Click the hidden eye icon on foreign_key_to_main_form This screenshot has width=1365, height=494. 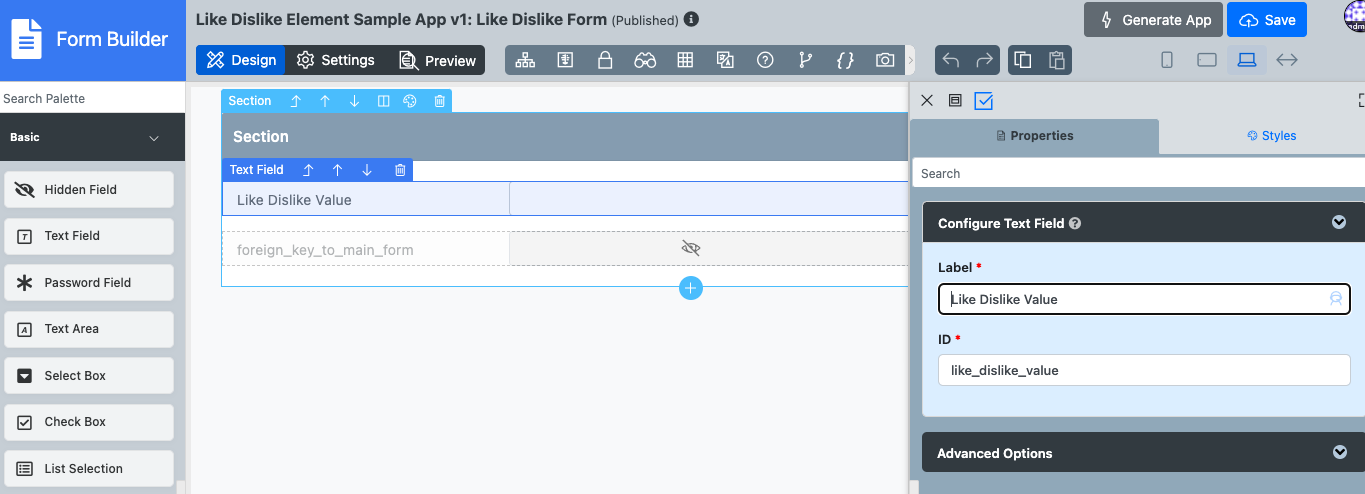pyautogui.click(x=690, y=248)
